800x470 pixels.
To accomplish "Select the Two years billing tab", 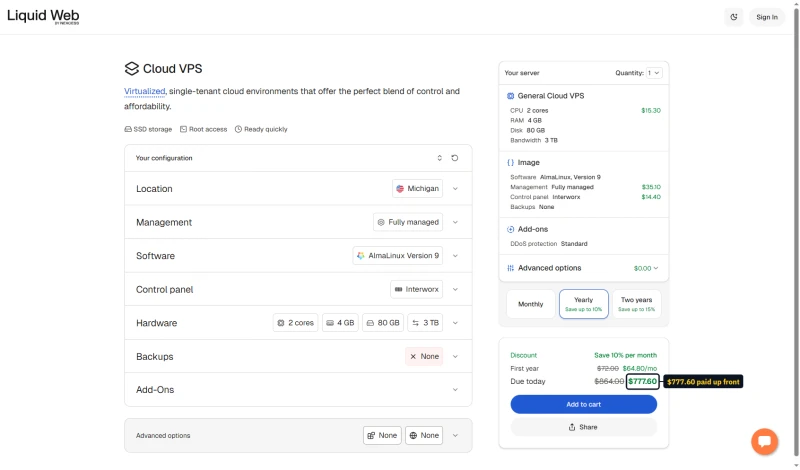I will pyautogui.click(x=636, y=304).
